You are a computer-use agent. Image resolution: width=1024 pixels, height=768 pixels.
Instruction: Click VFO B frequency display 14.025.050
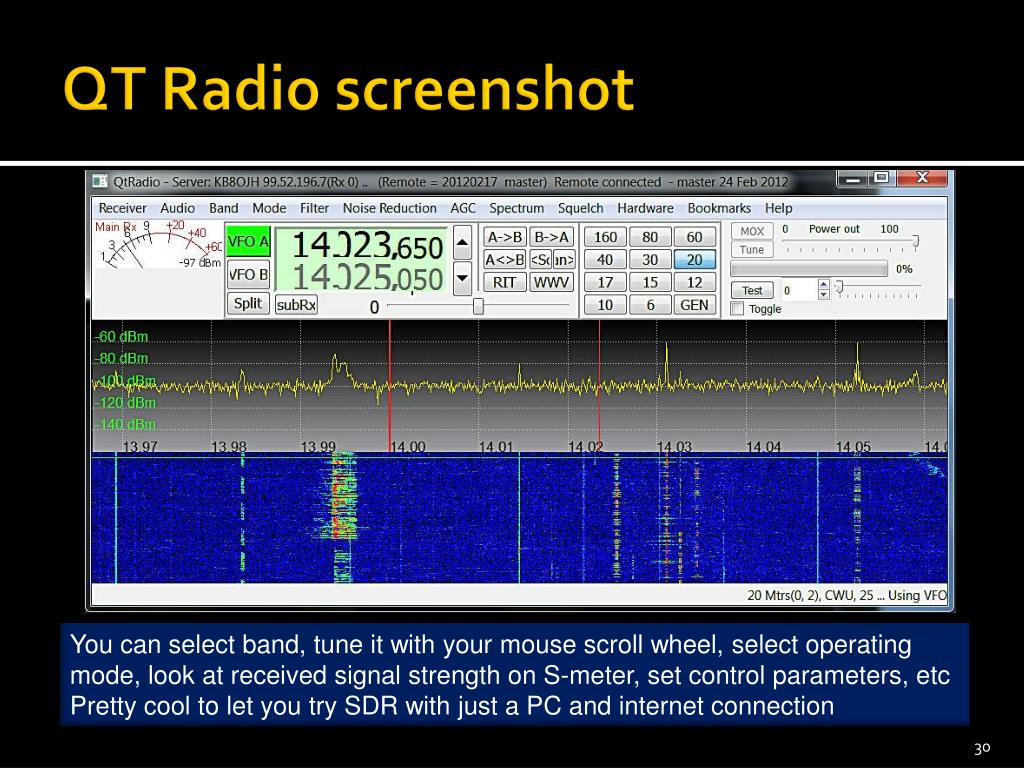tap(367, 278)
